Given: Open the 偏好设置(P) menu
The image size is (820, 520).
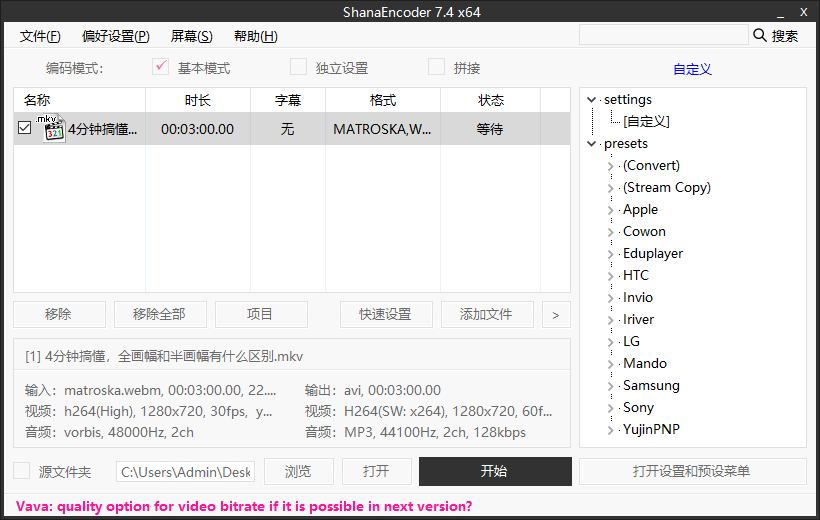Looking at the screenshot, I should [x=116, y=36].
